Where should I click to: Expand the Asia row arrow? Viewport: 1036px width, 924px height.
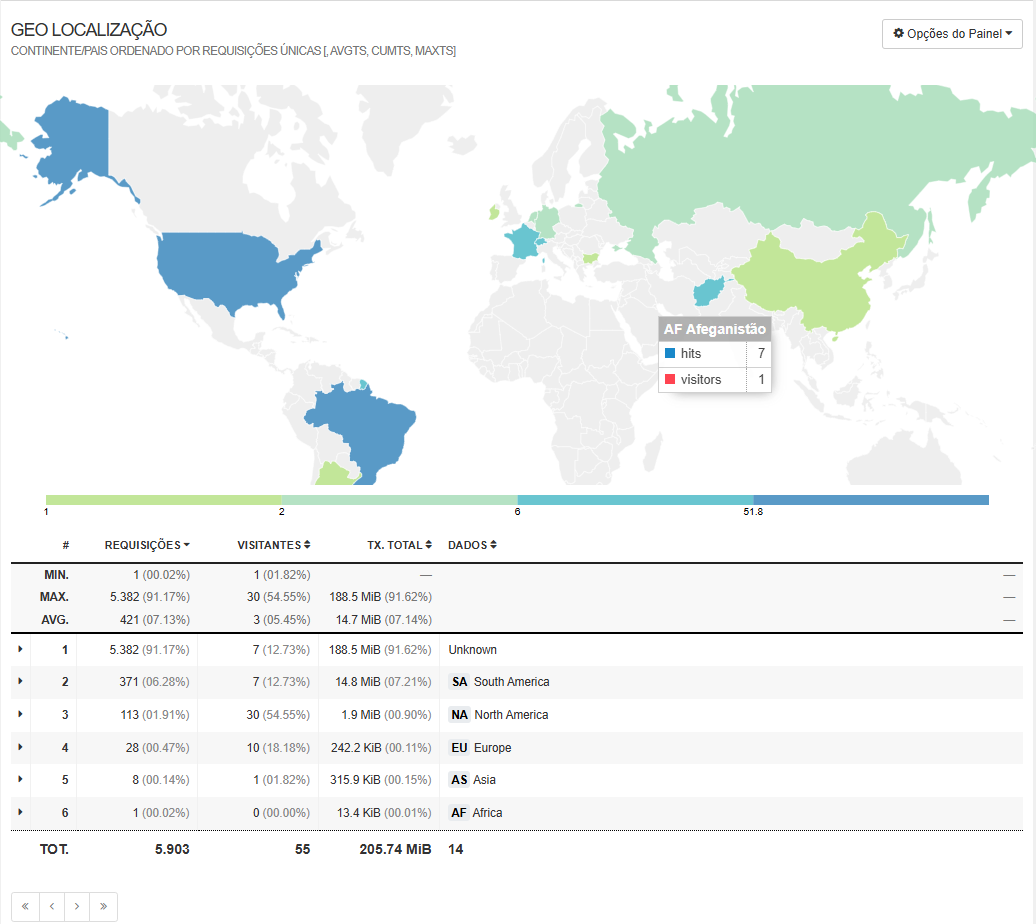(x=21, y=780)
